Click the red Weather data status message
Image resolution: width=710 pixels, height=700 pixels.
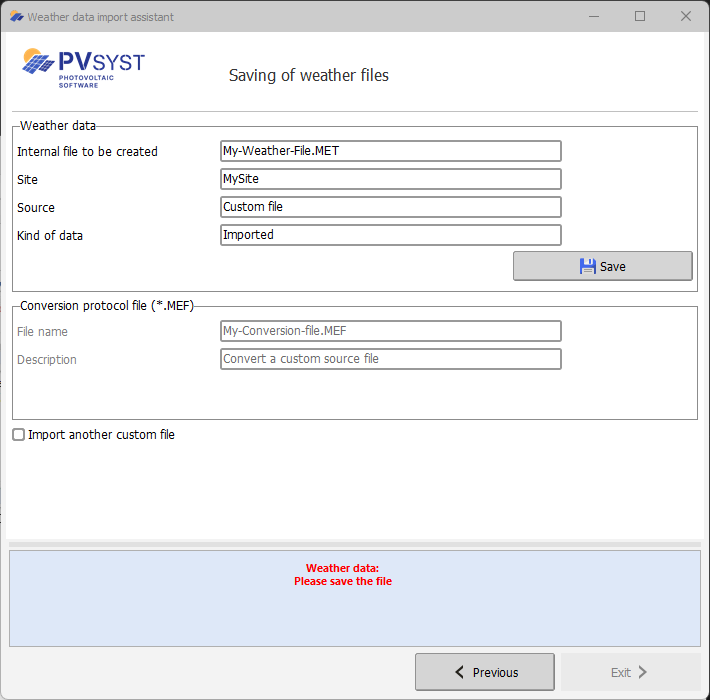343,575
